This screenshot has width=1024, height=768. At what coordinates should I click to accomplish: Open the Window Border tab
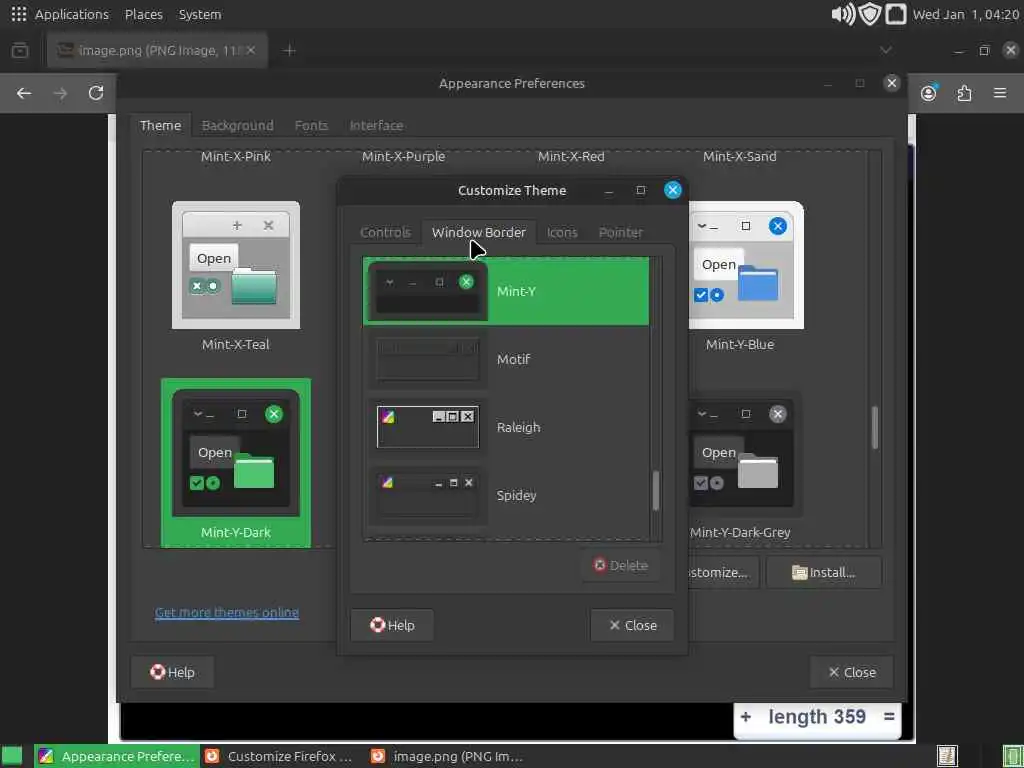click(479, 232)
